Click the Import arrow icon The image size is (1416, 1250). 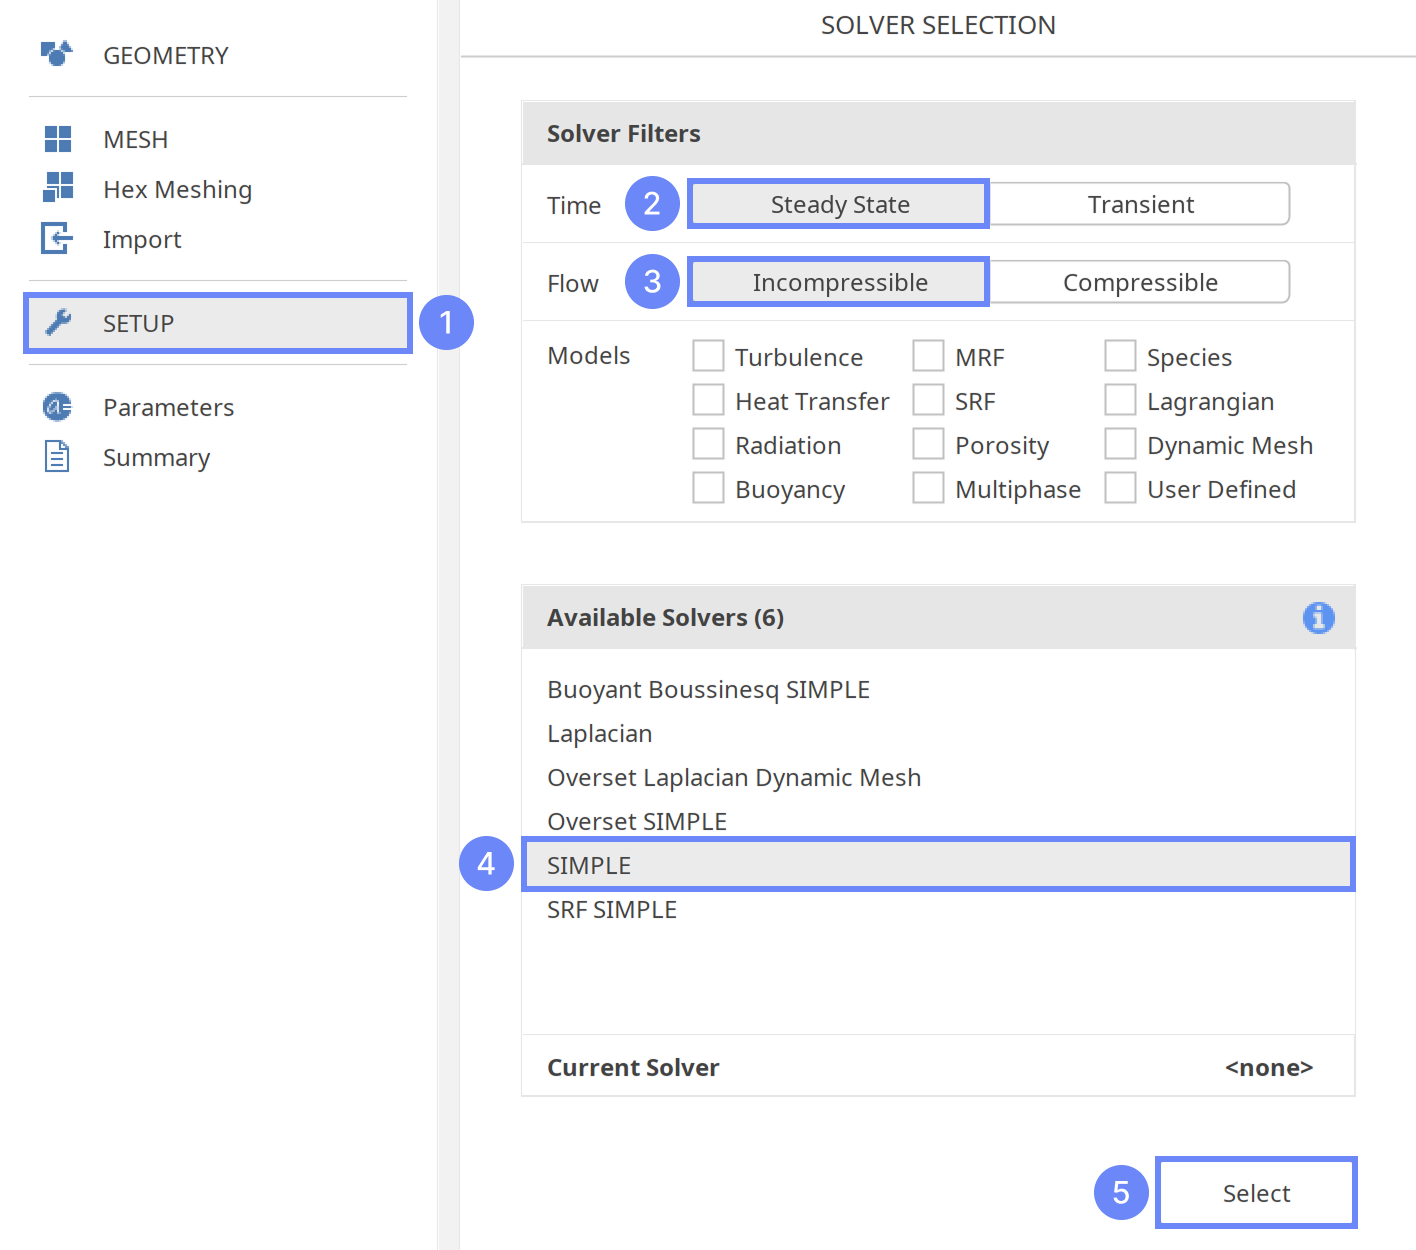57,238
